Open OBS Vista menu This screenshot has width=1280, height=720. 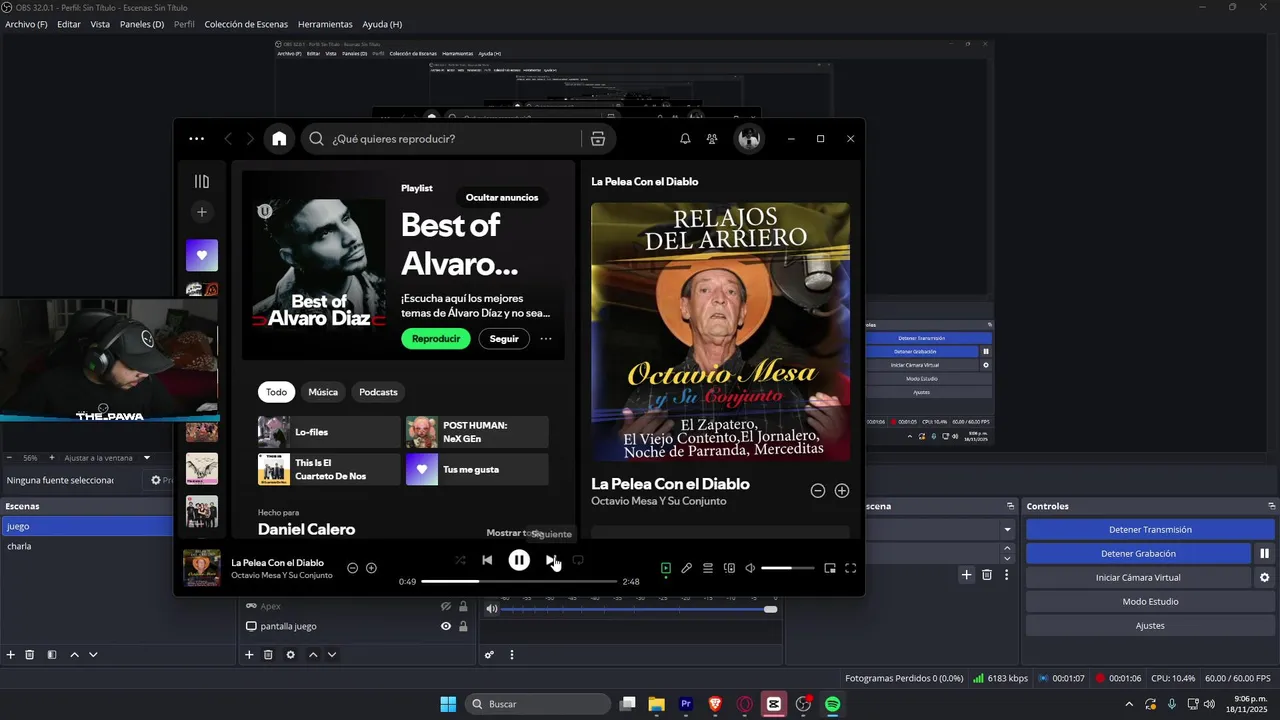coord(100,24)
